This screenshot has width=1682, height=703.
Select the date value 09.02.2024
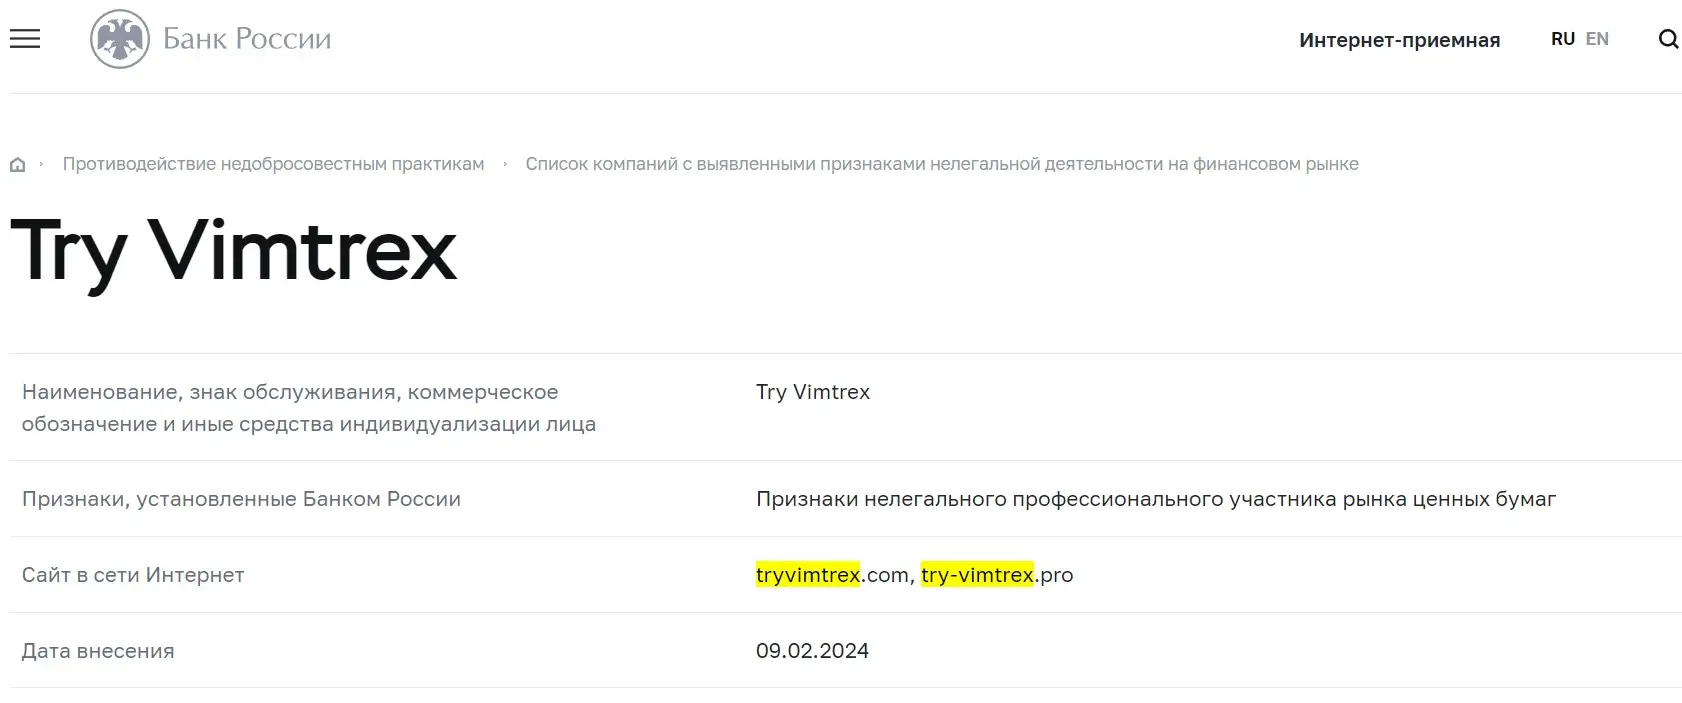[813, 650]
